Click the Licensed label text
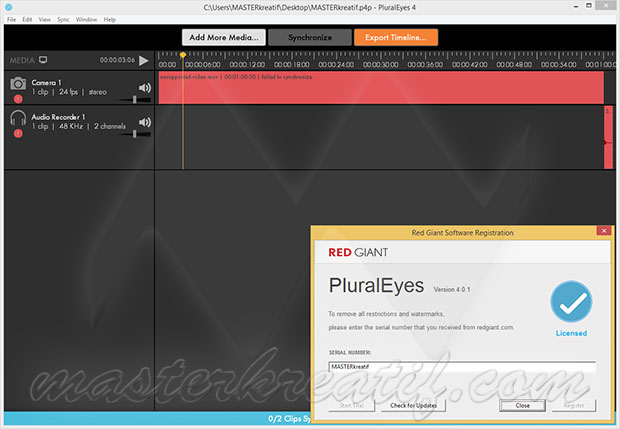Image resolution: width=620 pixels, height=429 pixels. pyautogui.click(x=571, y=333)
